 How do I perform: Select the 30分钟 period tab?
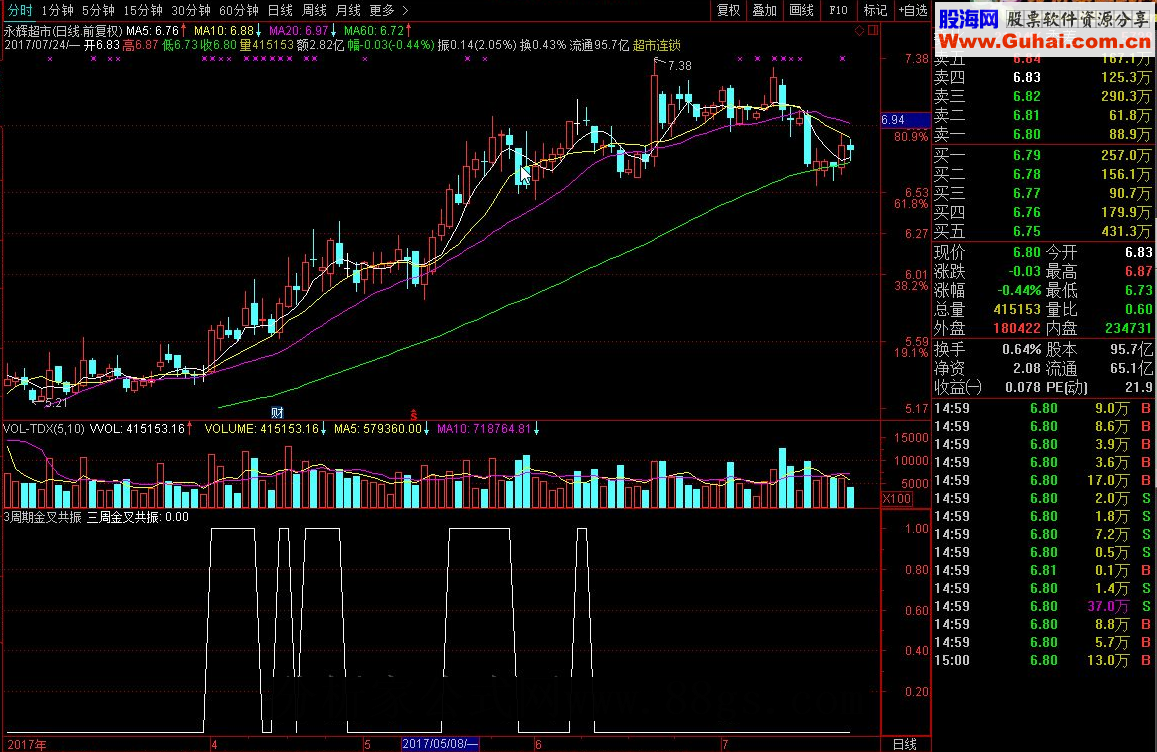coord(190,10)
